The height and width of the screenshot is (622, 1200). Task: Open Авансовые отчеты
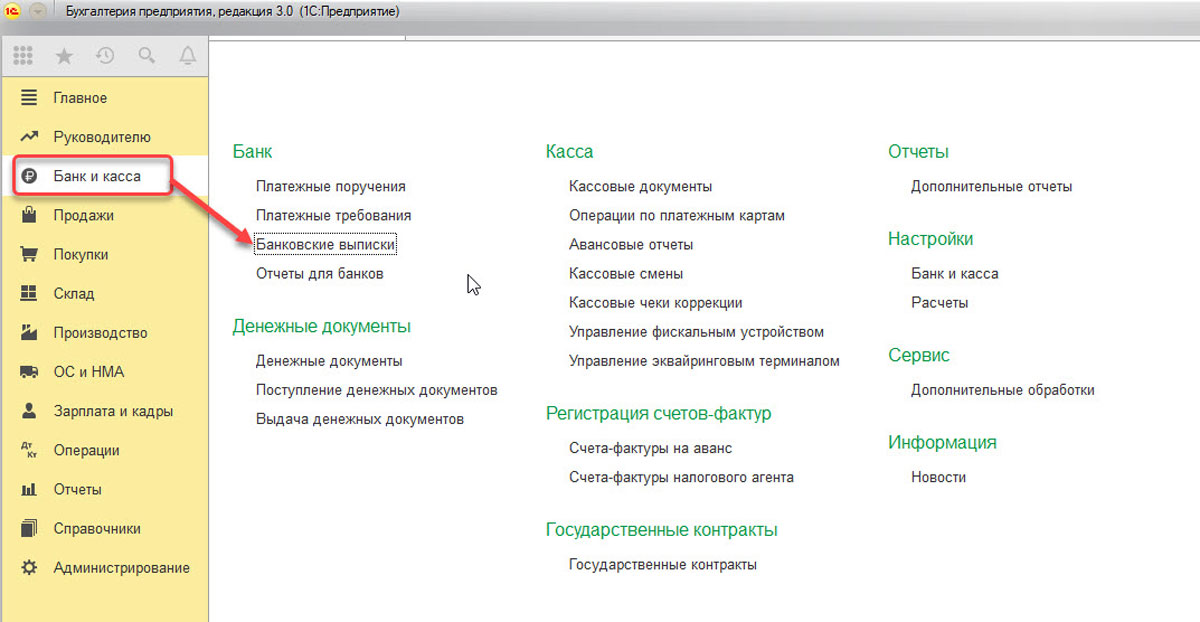click(x=630, y=244)
